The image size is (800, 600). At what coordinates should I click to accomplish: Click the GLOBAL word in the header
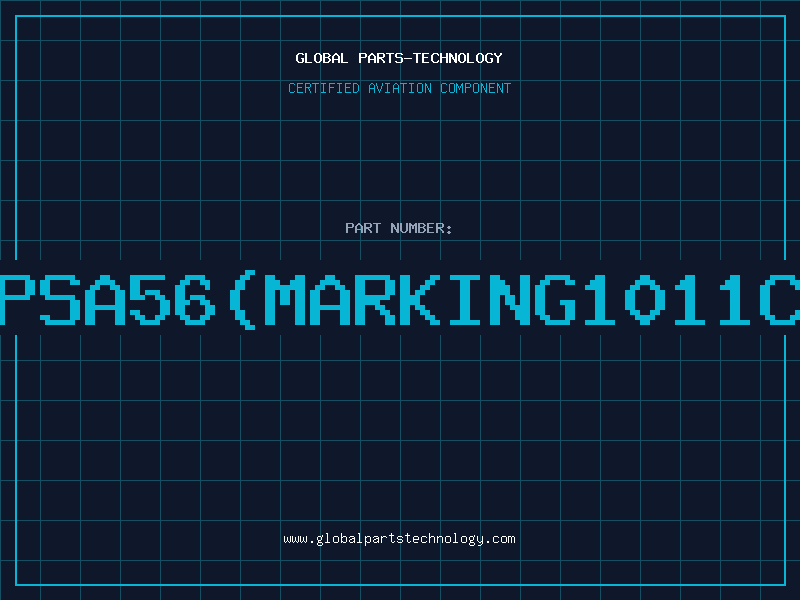point(321,58)
